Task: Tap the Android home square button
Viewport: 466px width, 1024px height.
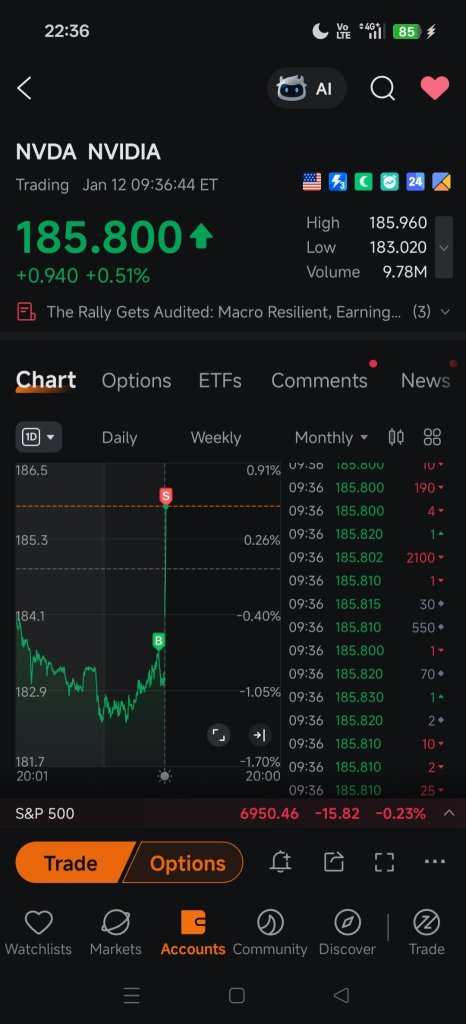Action: [x=236, y=995]
